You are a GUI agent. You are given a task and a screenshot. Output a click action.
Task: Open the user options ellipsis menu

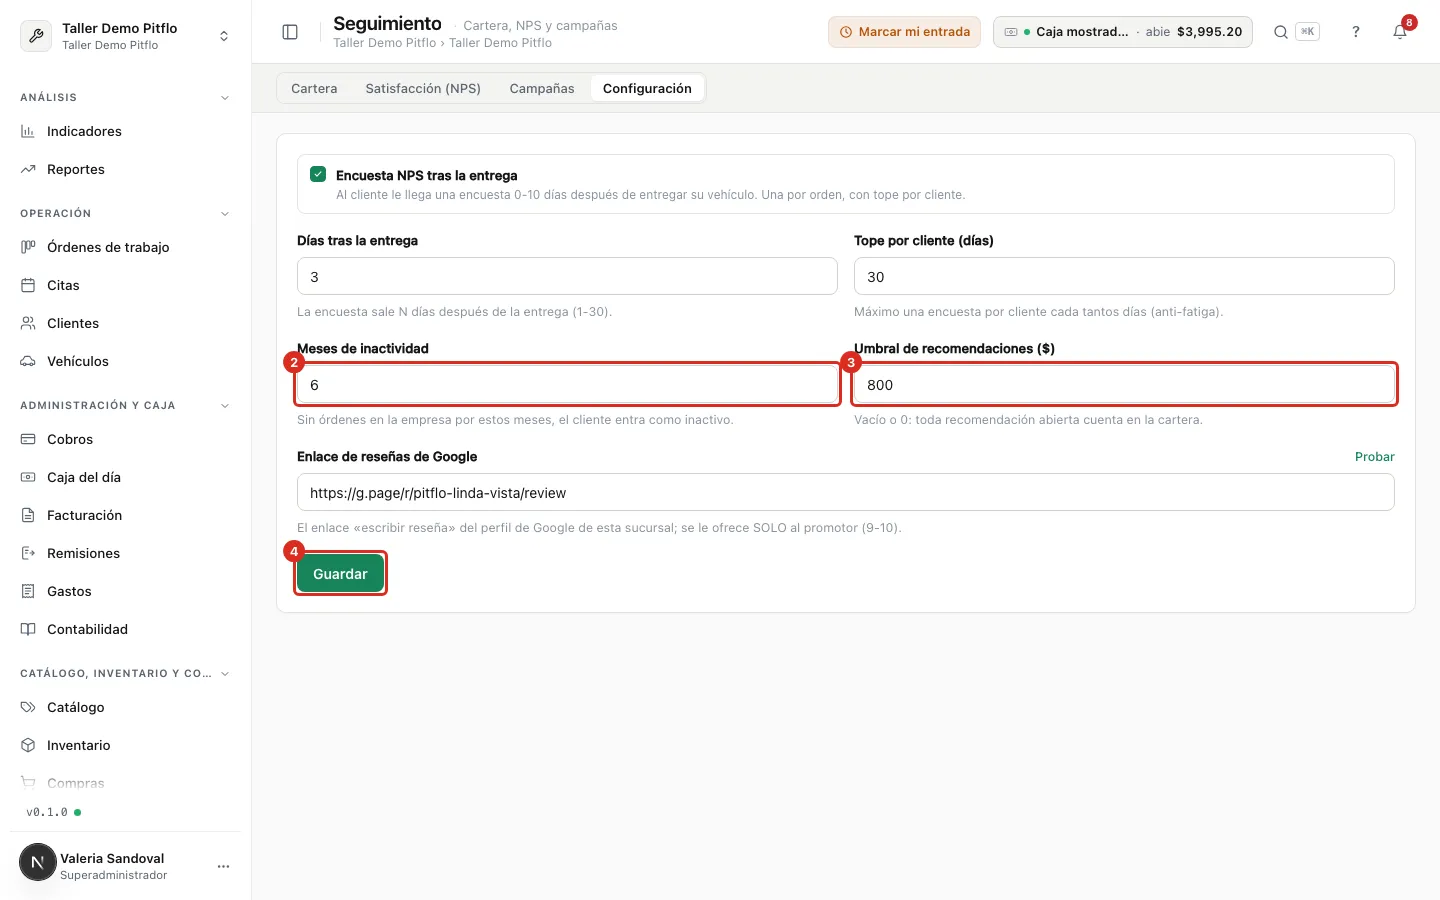click(223, 866)
